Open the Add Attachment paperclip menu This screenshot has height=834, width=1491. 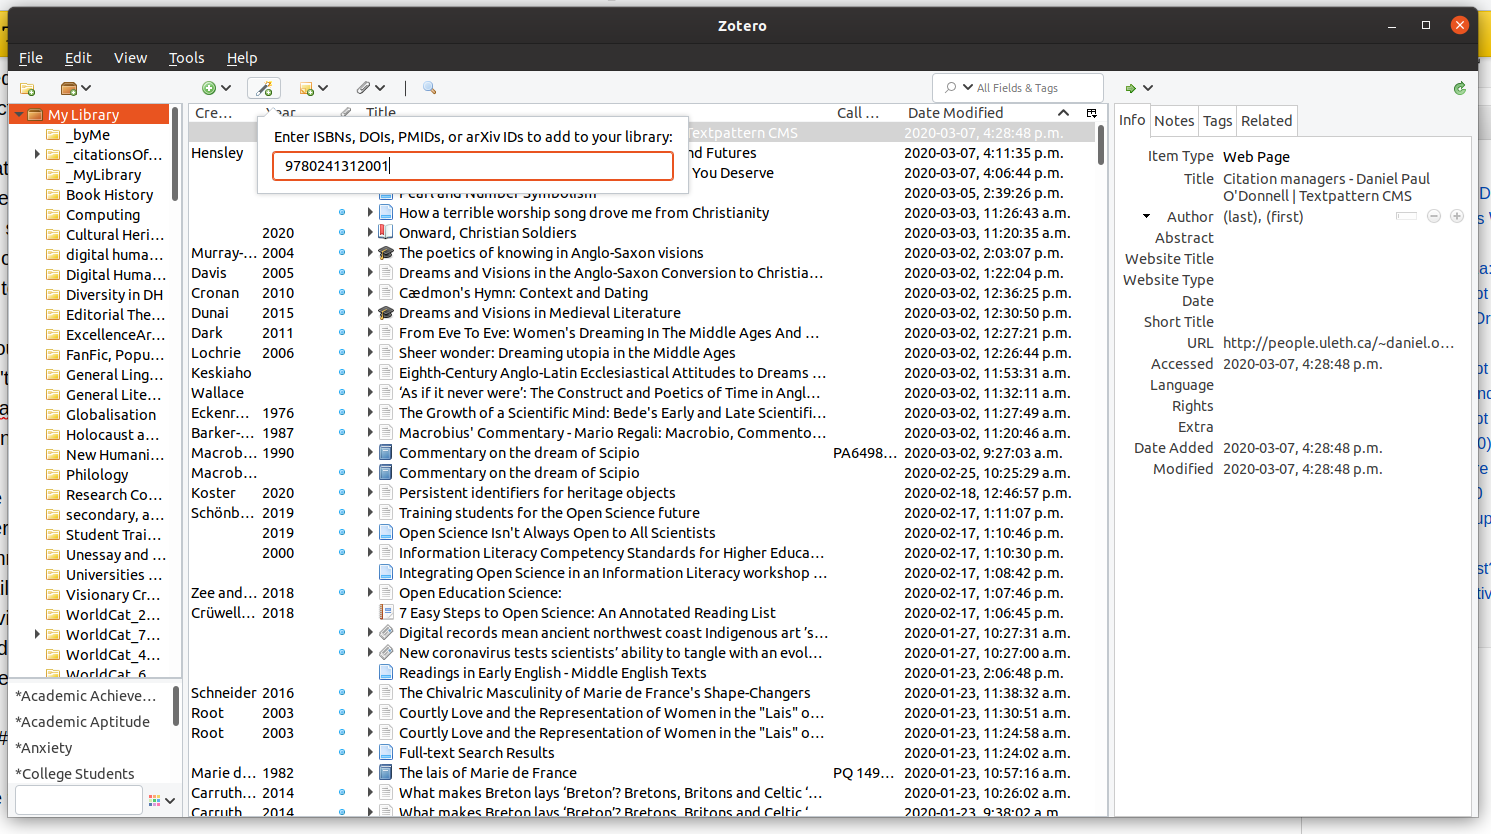pos(370,88)
